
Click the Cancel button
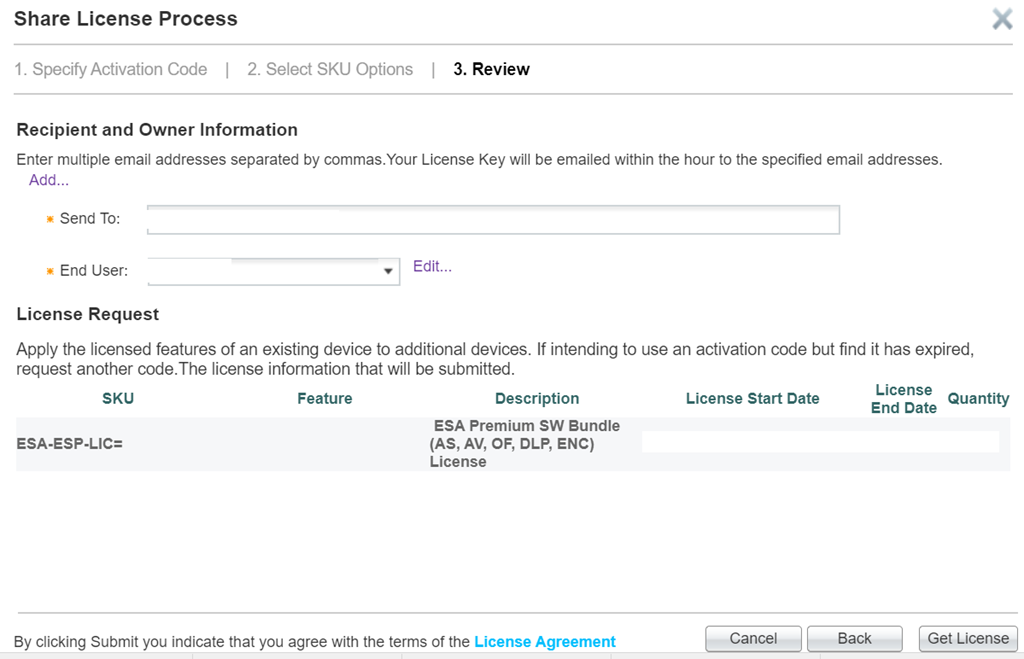753,638
